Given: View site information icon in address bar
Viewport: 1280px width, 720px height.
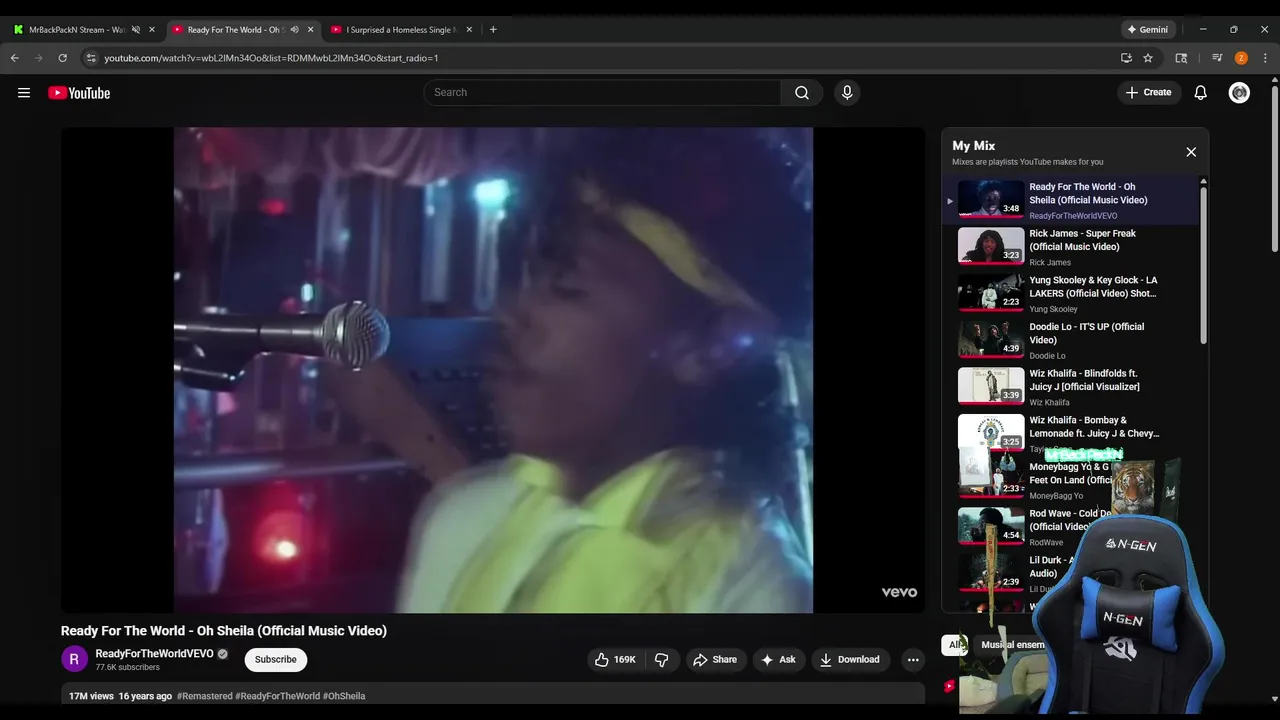Looking at the screenshot, I should coord(90,58).
